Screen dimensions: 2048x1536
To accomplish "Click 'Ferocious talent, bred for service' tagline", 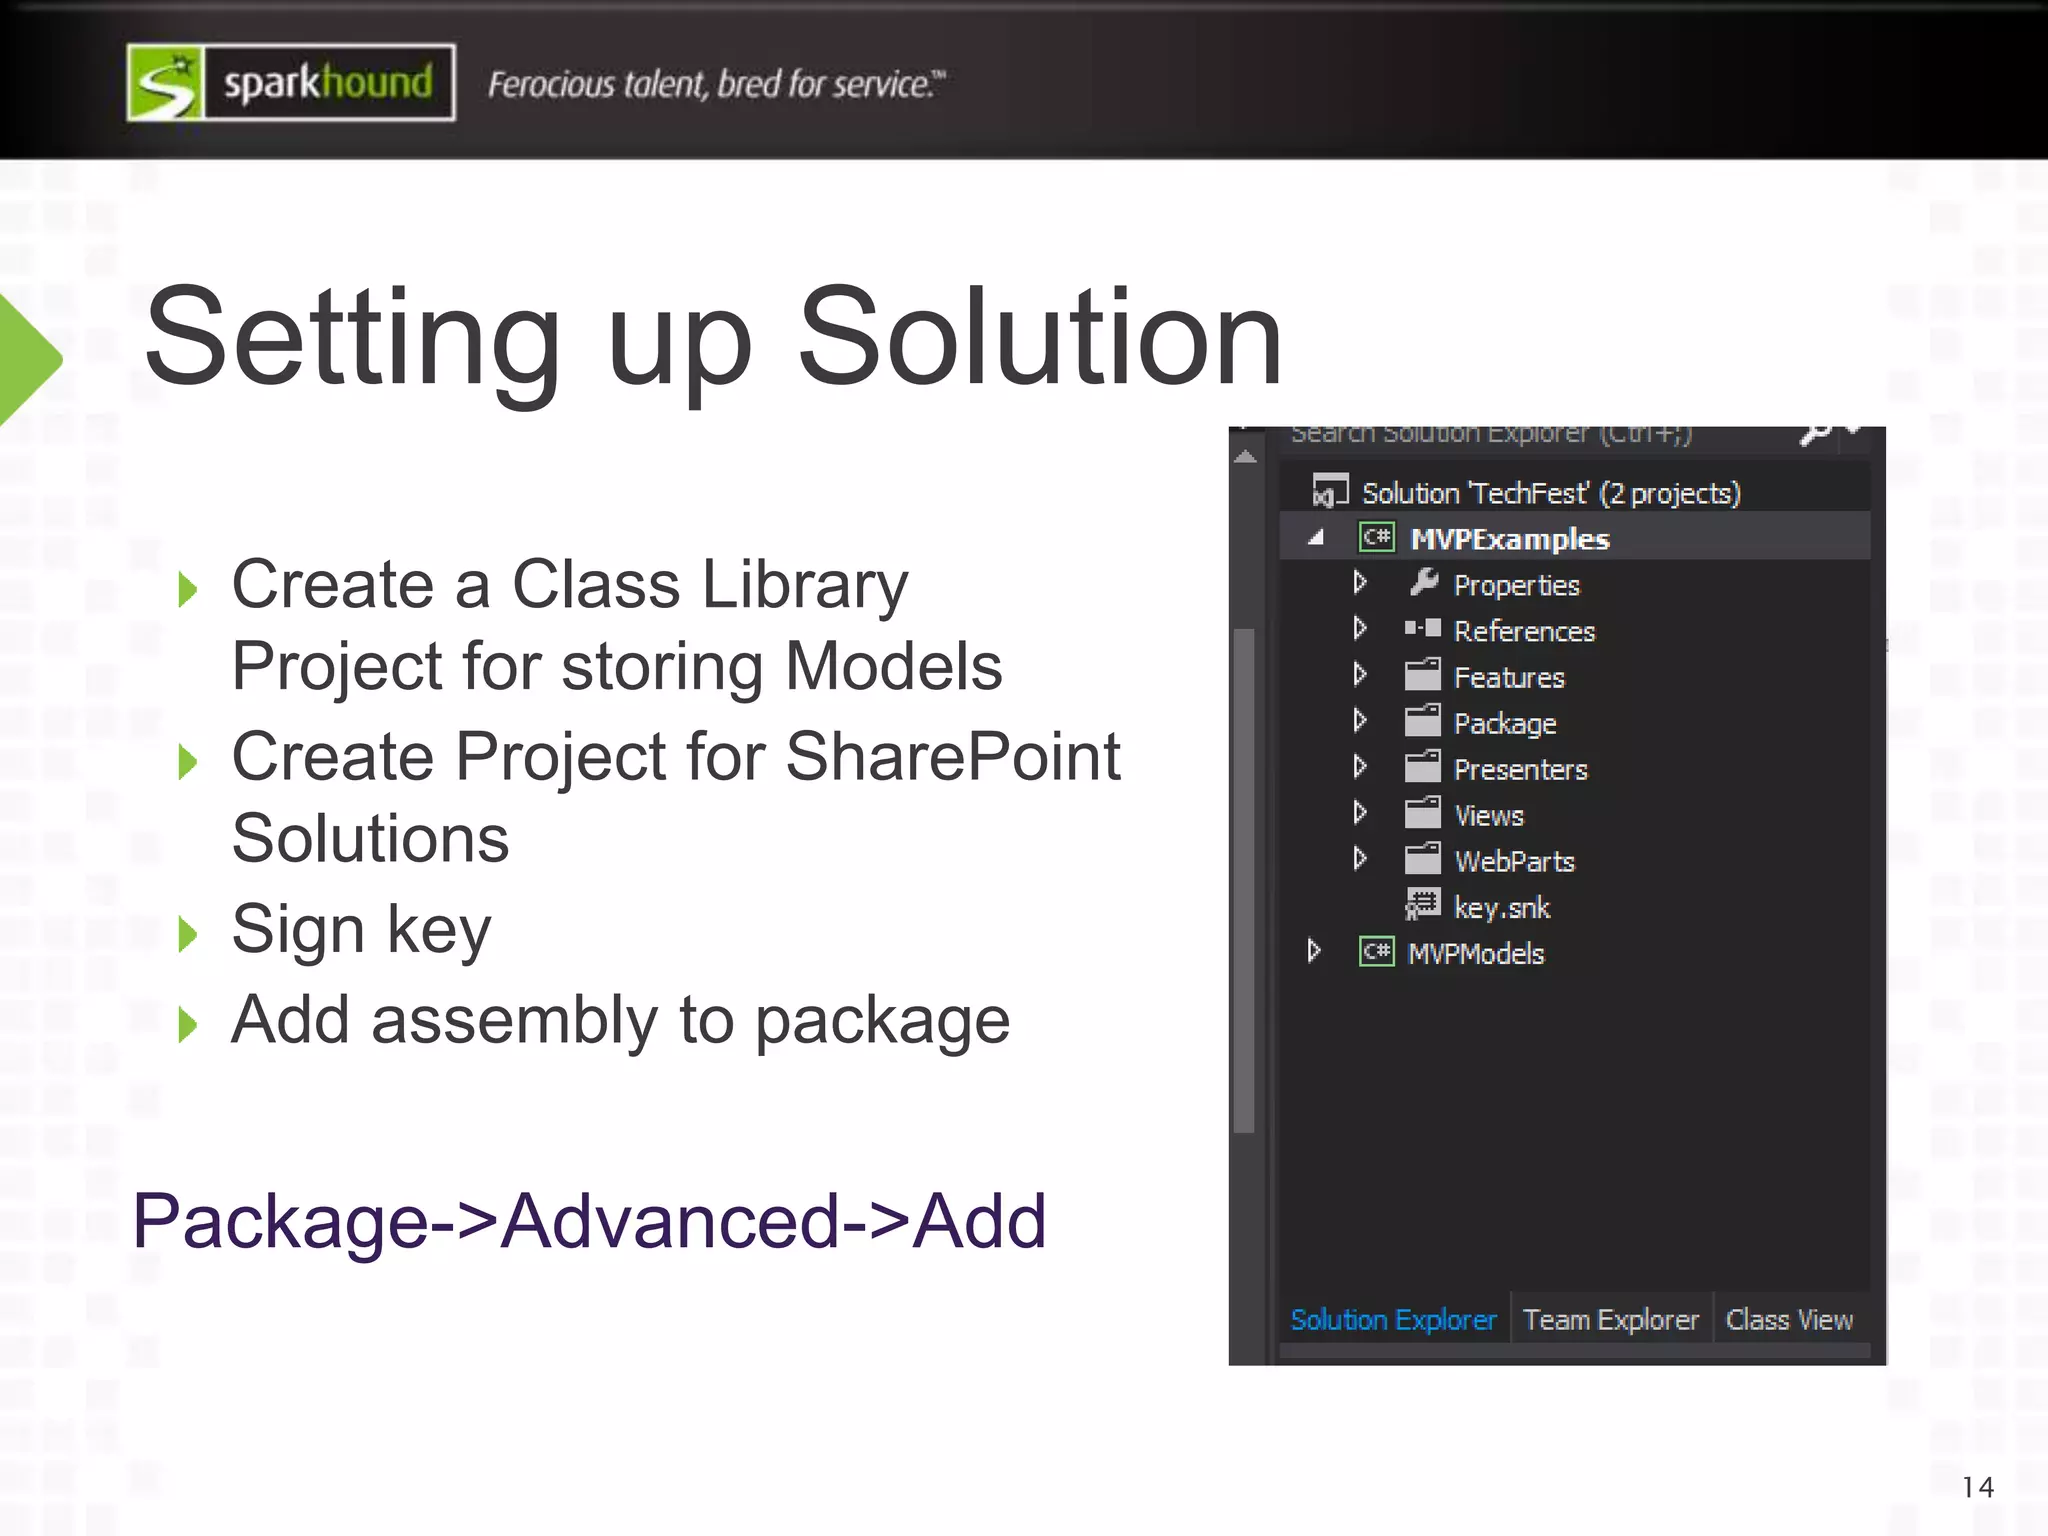I will (716, 84).
